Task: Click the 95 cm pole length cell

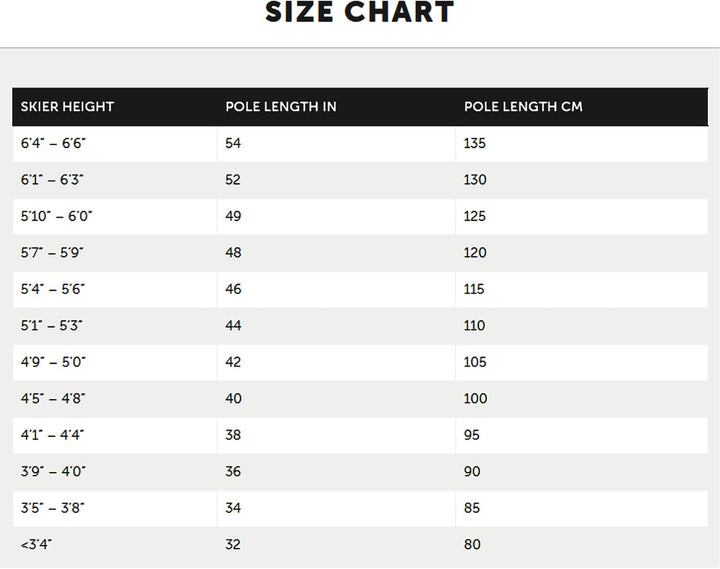Action: click(x=472, y=435)
